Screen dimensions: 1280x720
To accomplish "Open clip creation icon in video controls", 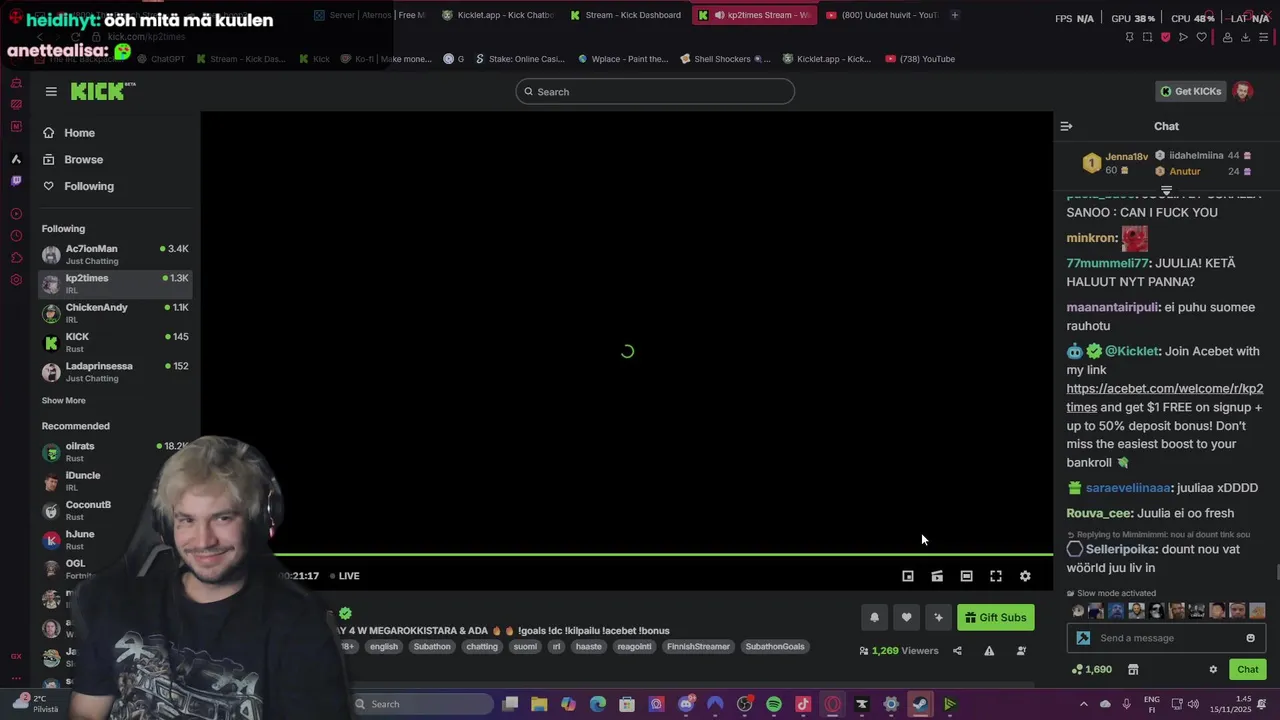I will click(x=937, y=576).
